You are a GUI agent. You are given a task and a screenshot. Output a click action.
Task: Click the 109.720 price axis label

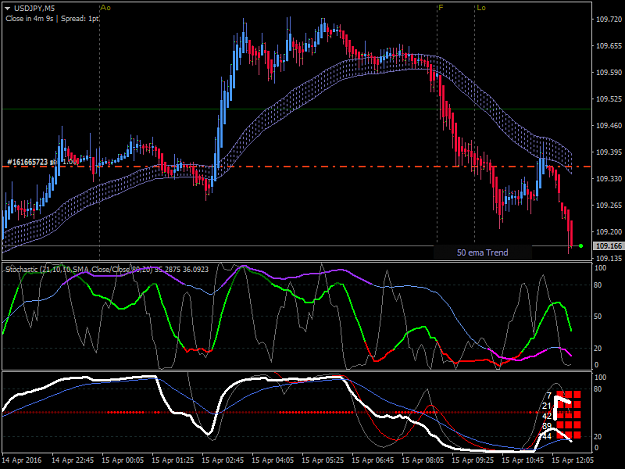coord(609,19)
